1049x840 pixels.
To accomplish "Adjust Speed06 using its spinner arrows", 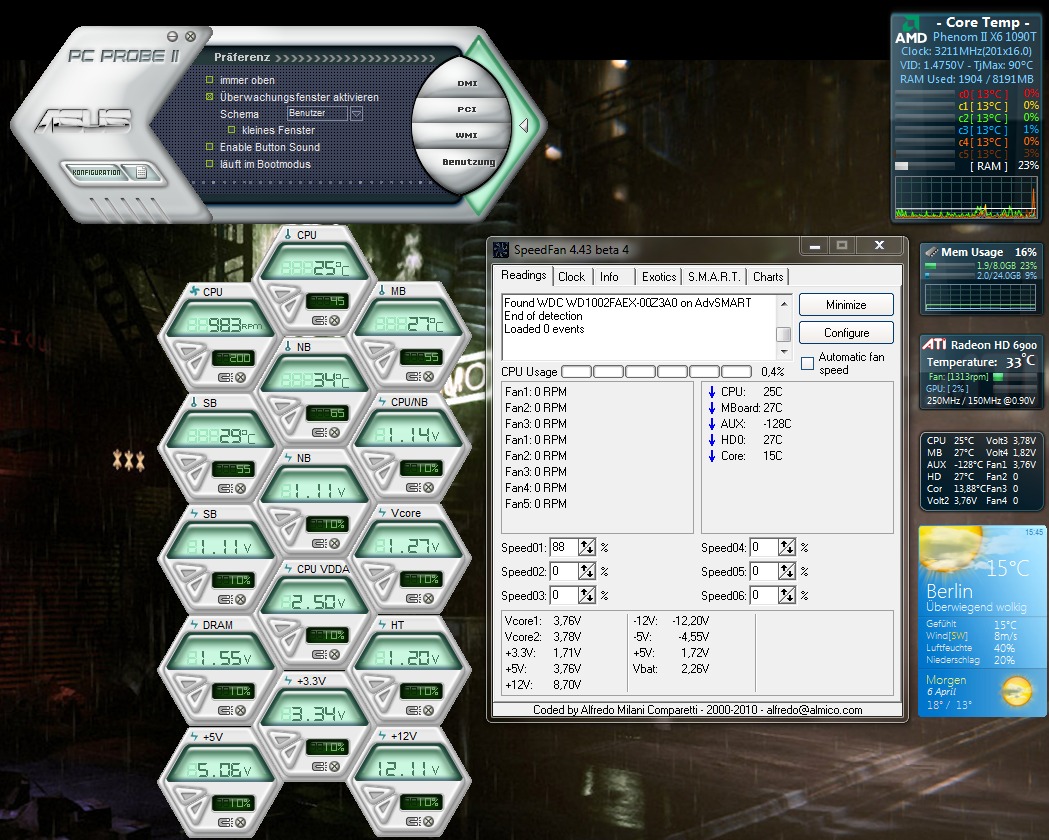I will coord(787,596).
